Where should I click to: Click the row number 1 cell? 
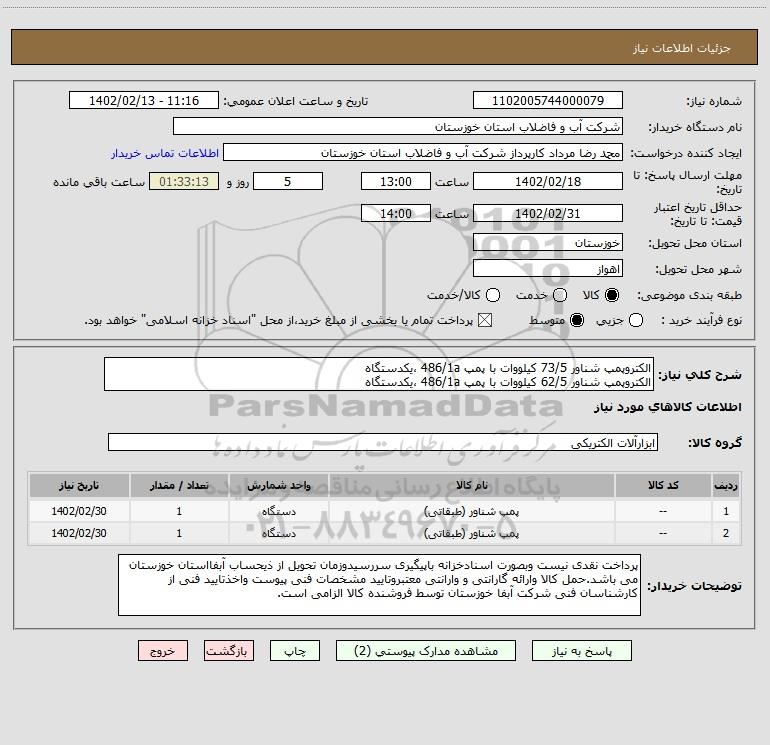(726, 511)
